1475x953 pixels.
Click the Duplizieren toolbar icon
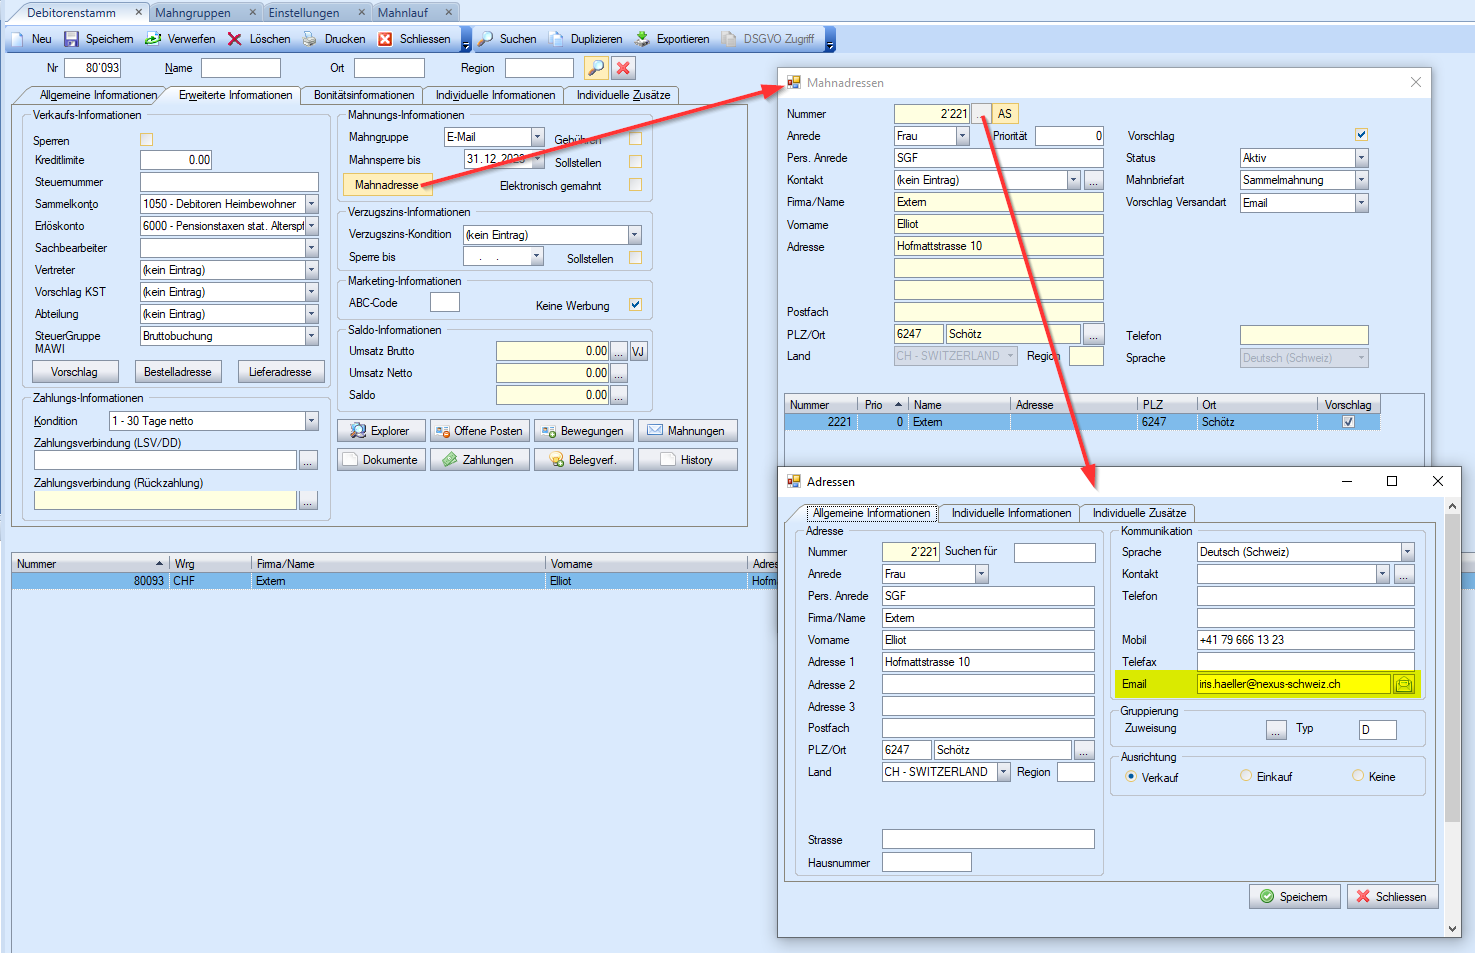point(556,39)
